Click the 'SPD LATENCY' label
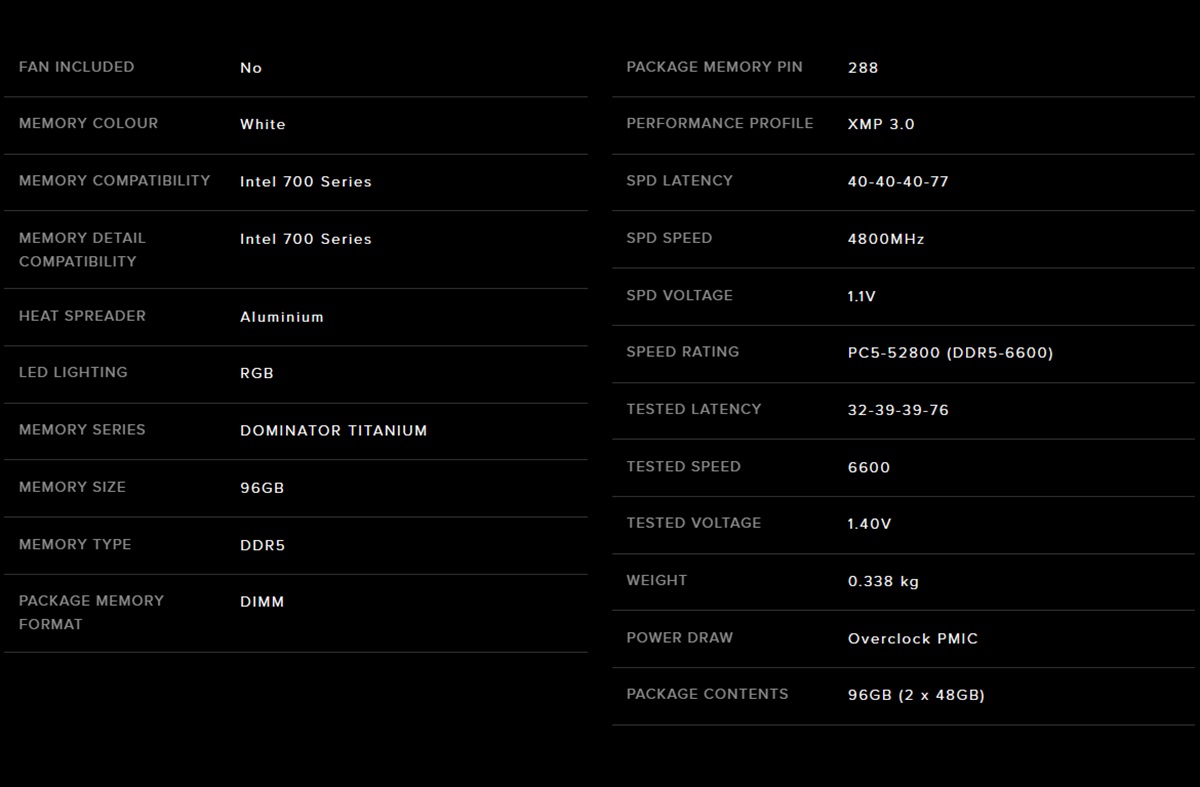The height and width of the screenshot is (787, 1200). [680, 180]
